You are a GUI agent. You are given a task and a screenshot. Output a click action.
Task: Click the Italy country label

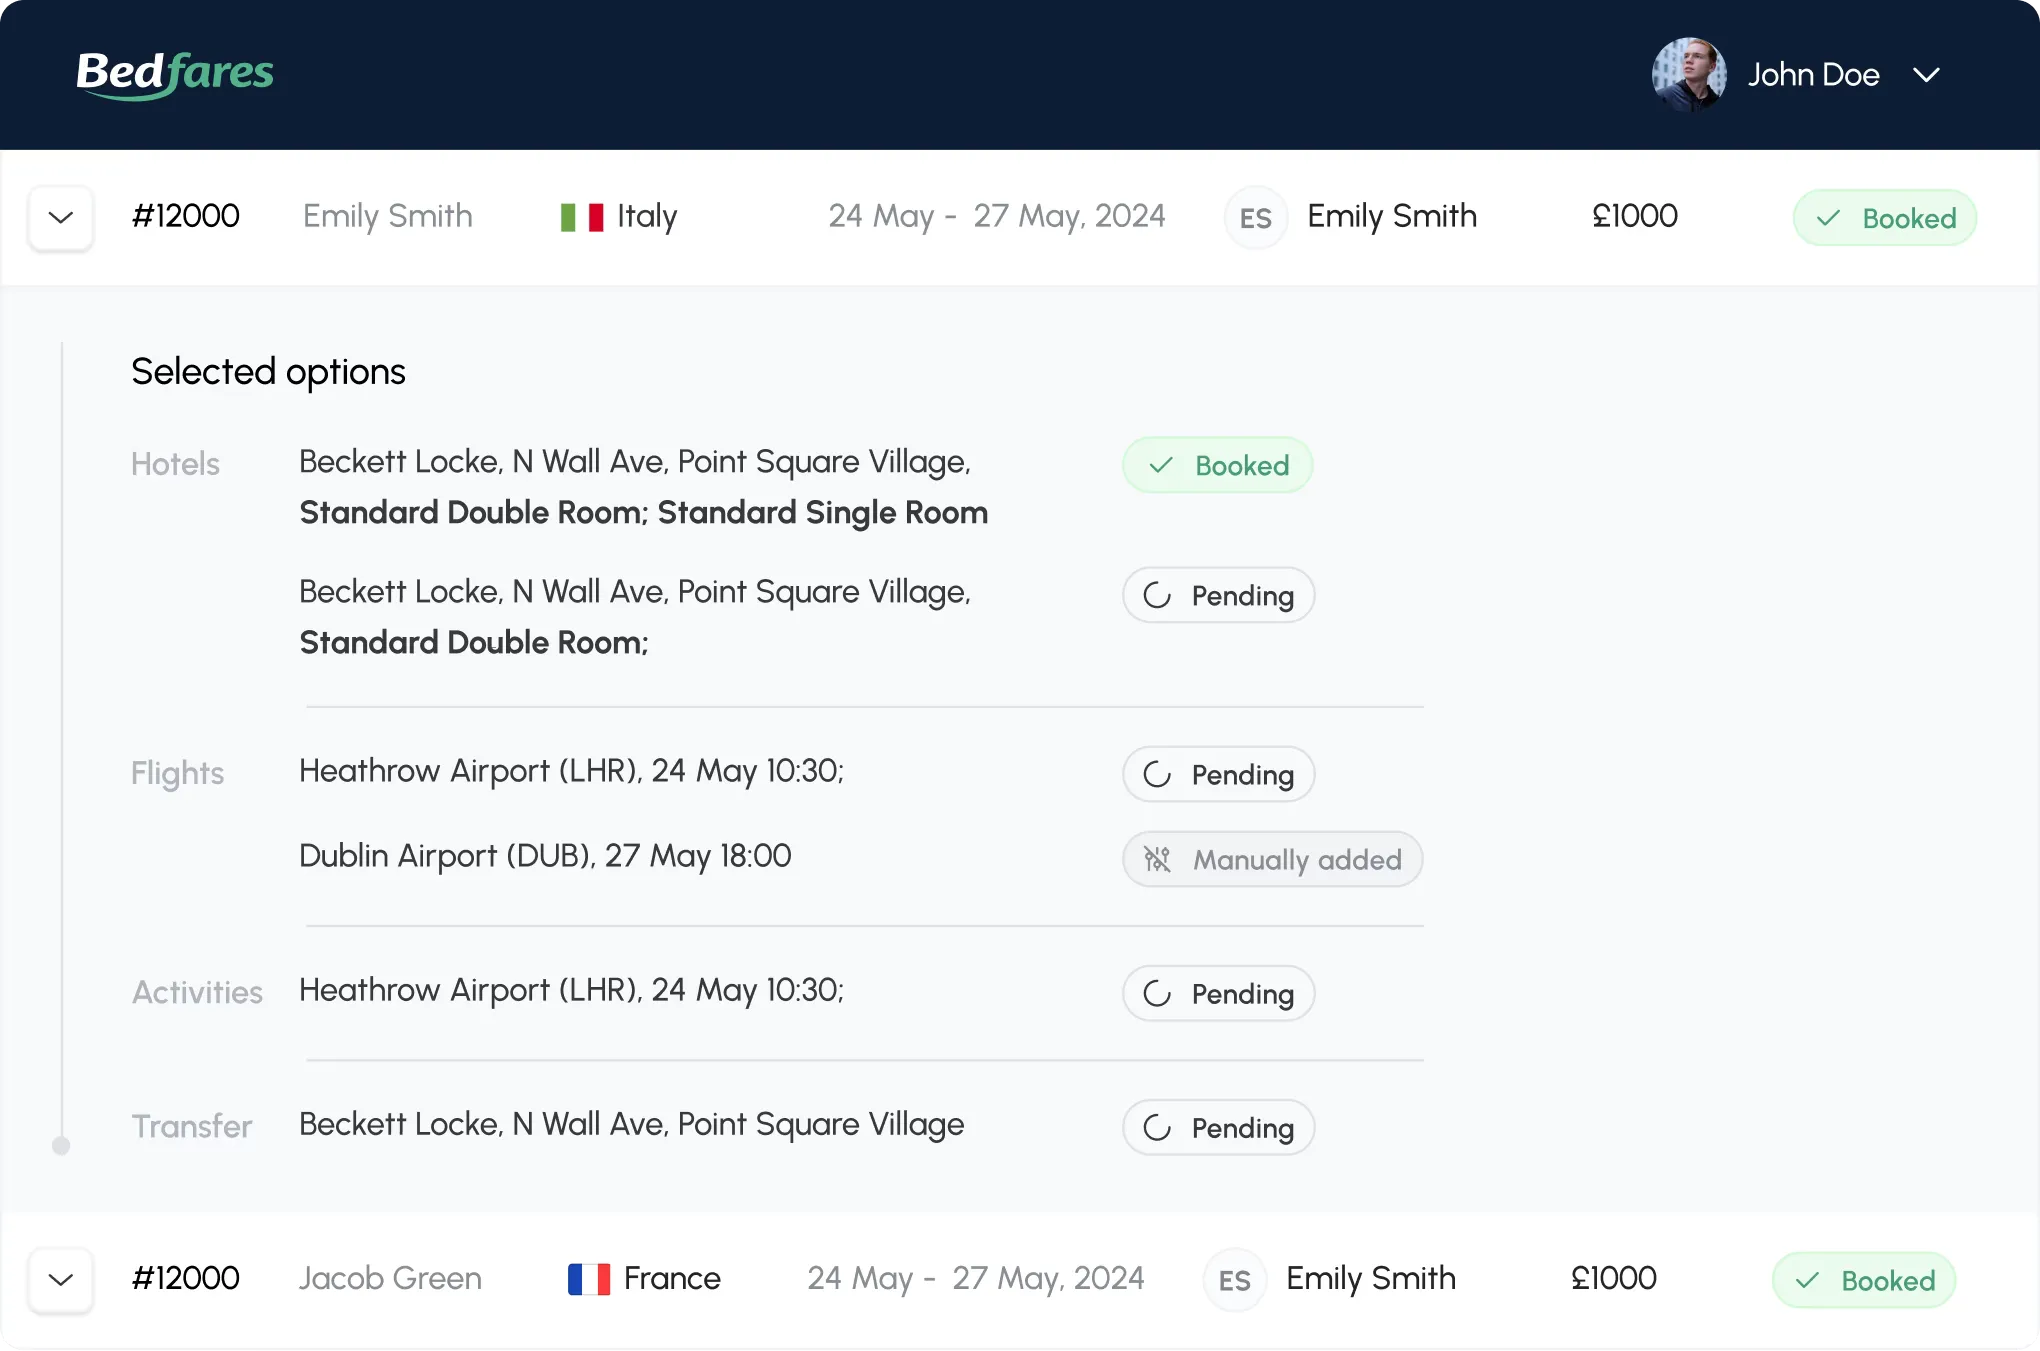coord(647,216)
